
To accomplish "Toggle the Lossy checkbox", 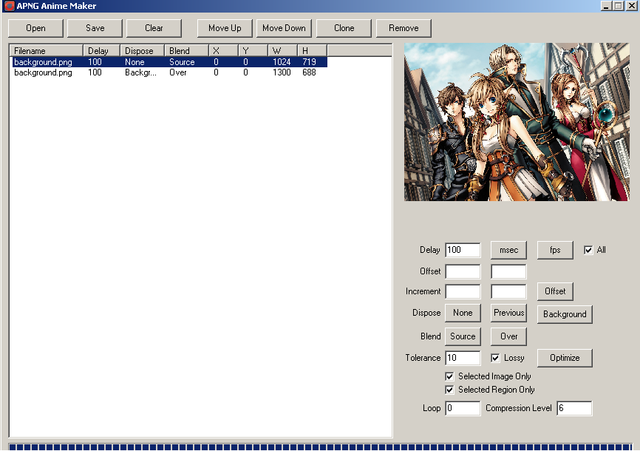I will tap(495, 358).
